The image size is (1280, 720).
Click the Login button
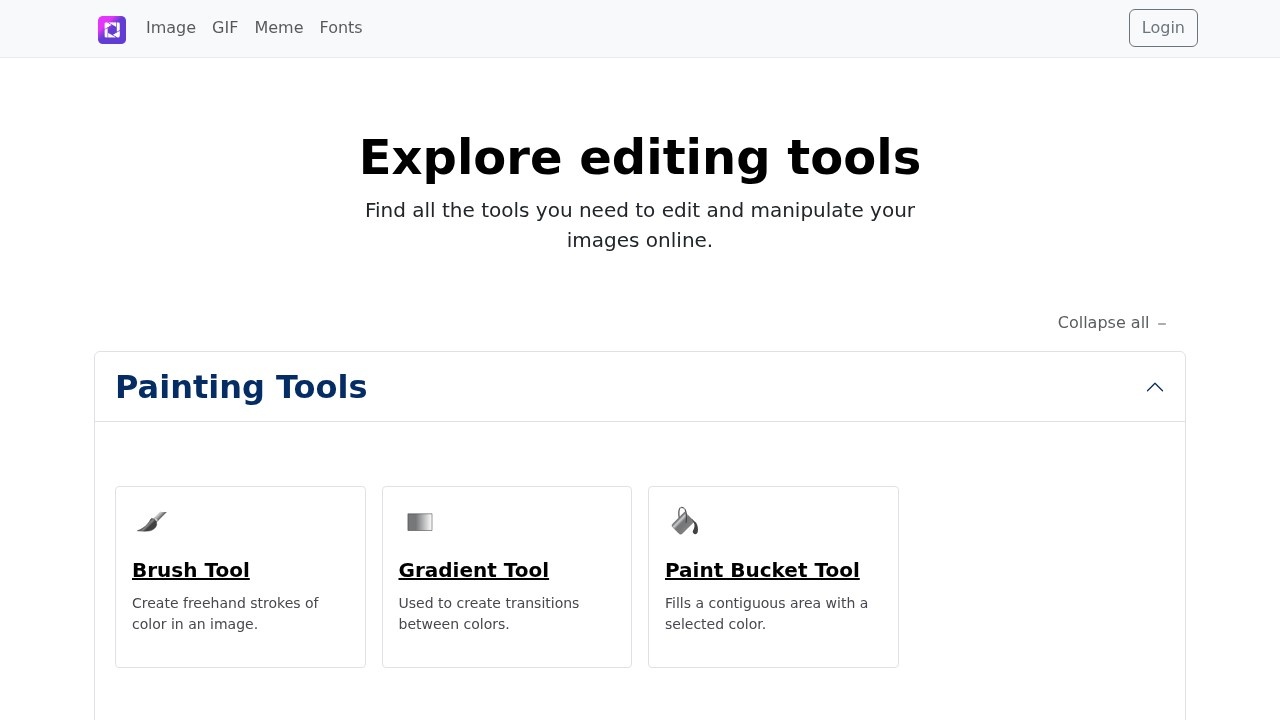pyautogui.click(x=1162, y=28)
